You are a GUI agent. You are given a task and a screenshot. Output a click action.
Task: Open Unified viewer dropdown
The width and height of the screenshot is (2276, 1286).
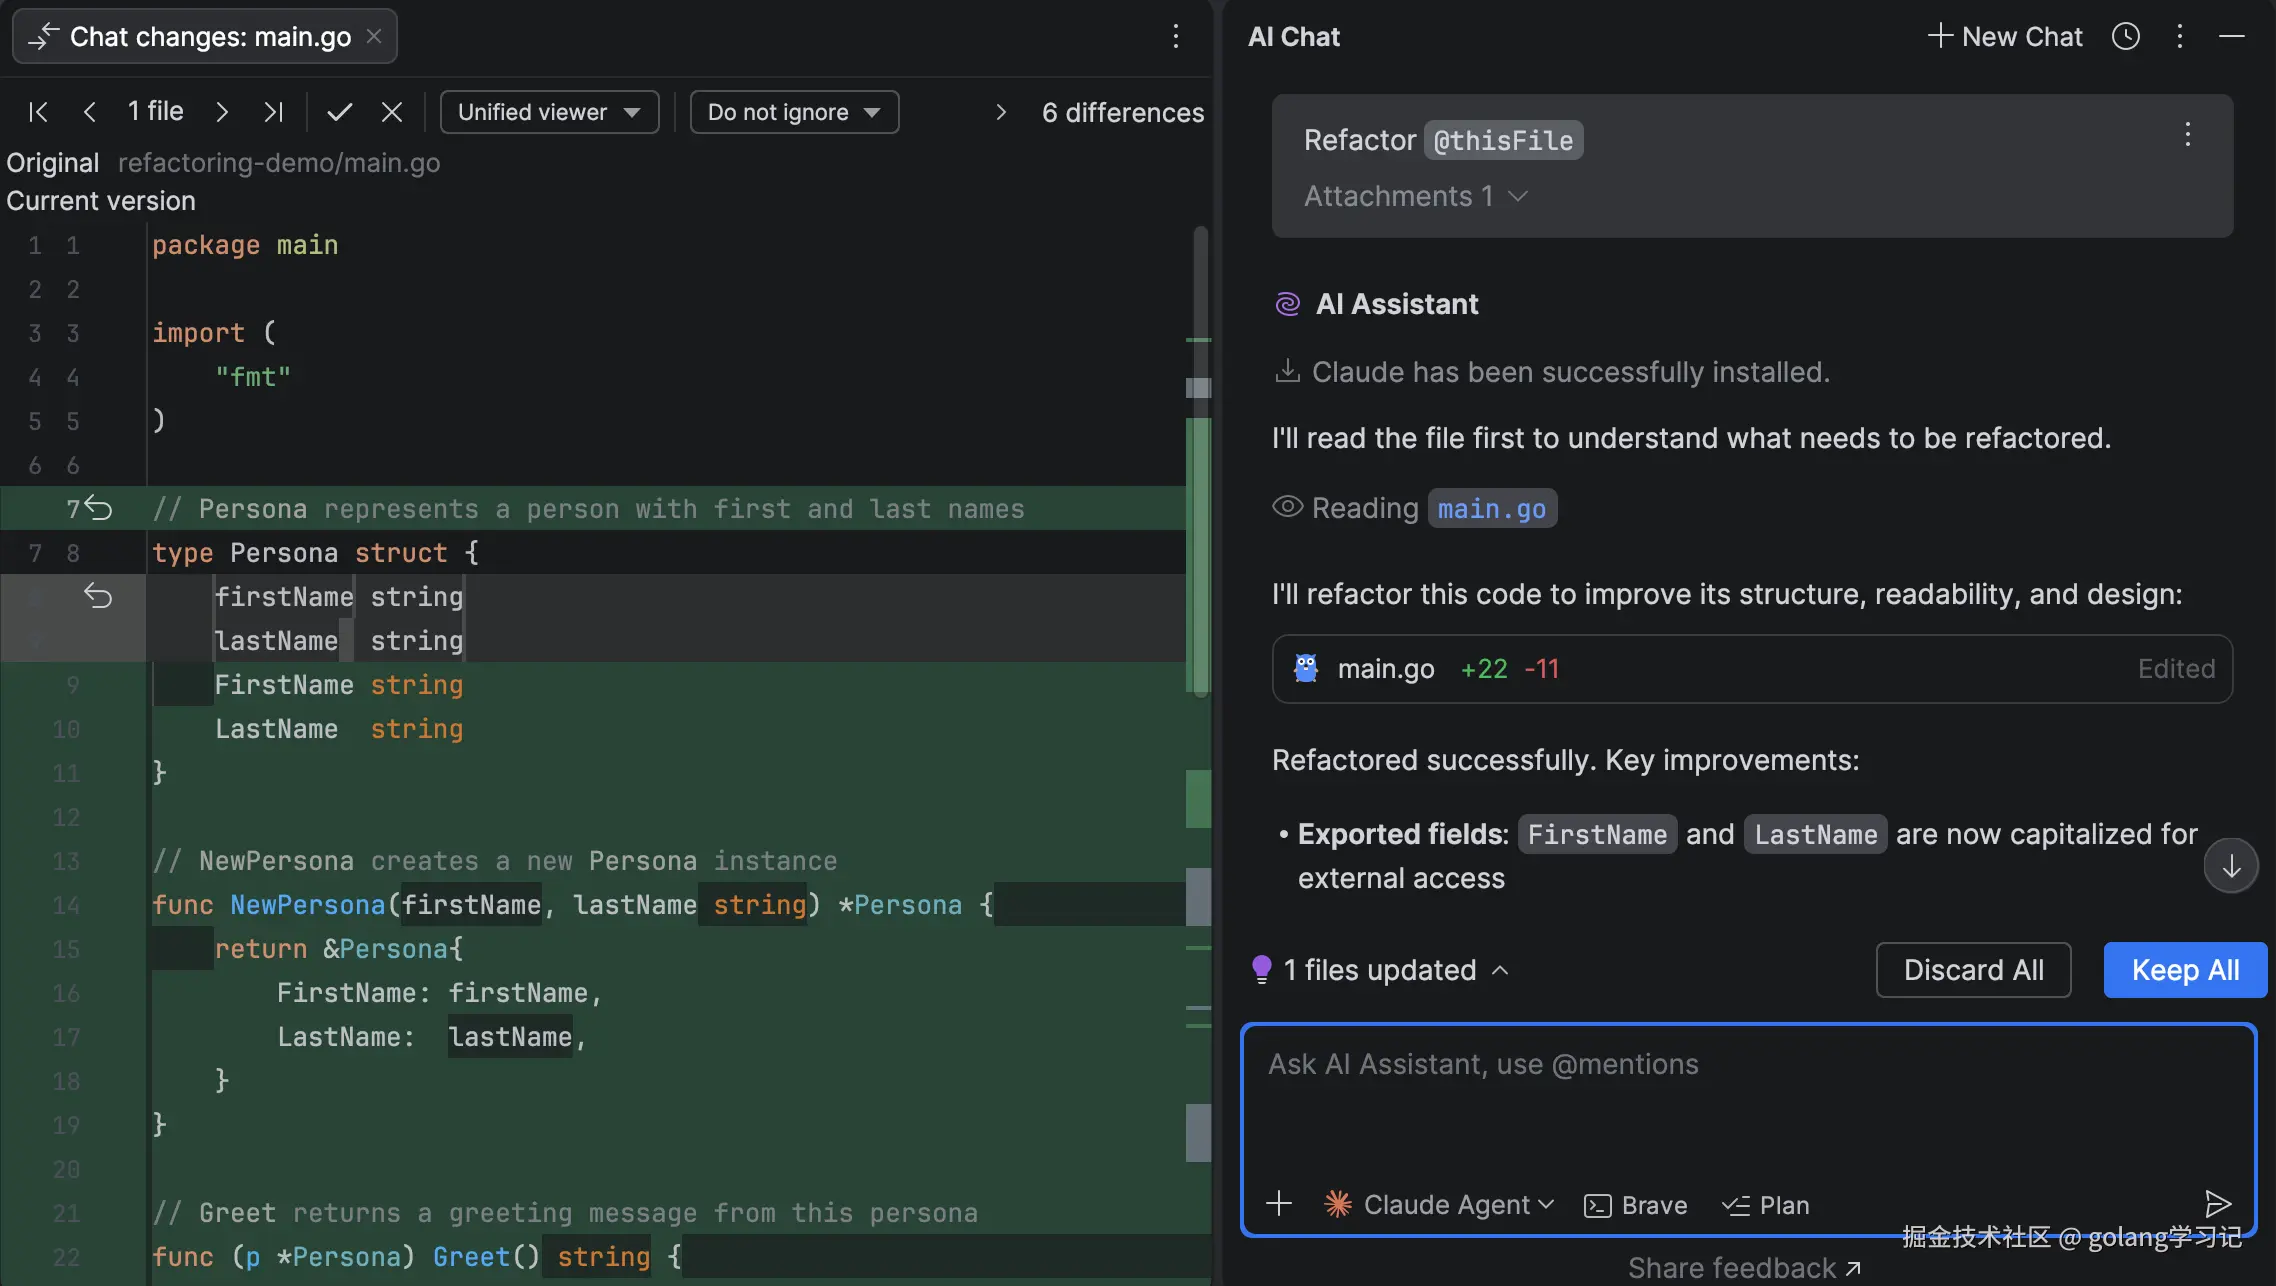point(549,112)
